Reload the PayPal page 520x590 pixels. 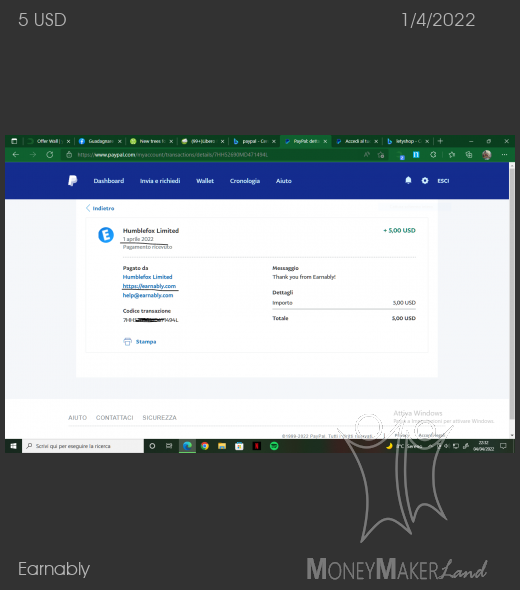50,155
